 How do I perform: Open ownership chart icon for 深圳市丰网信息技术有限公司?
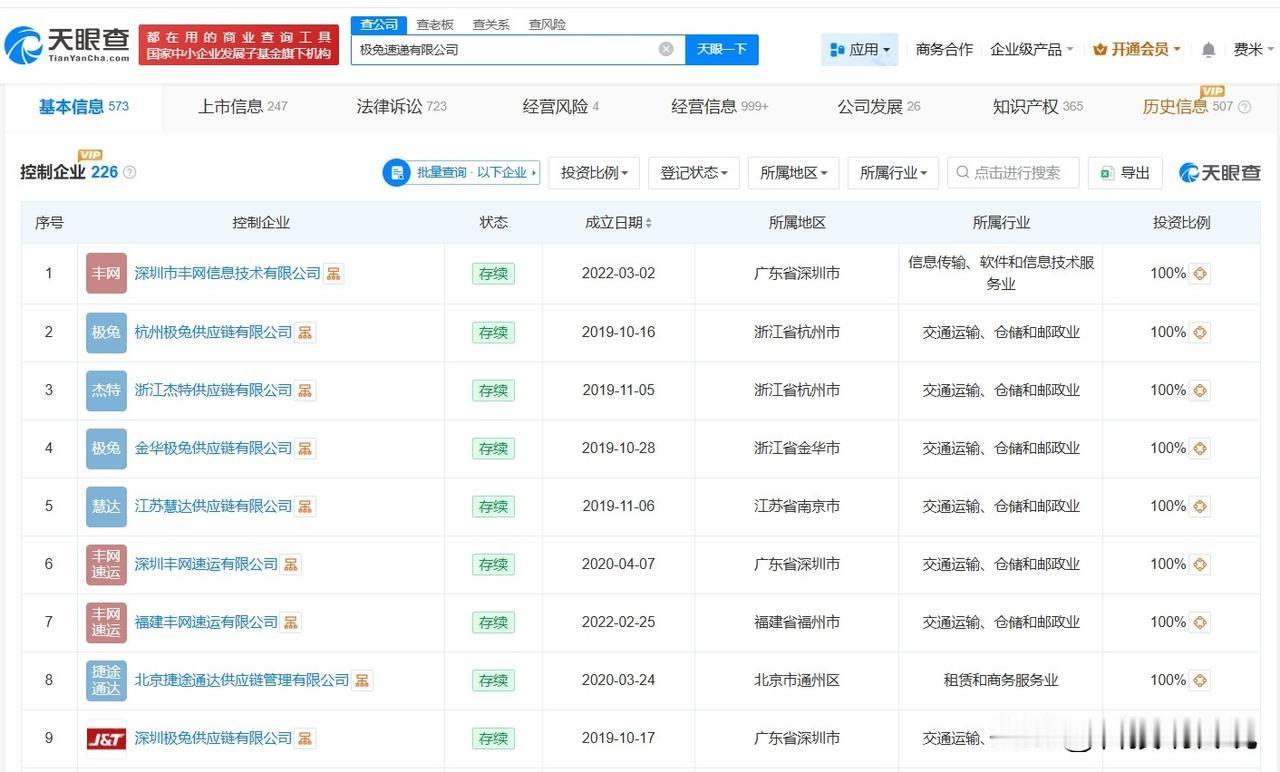click(334, 273)
